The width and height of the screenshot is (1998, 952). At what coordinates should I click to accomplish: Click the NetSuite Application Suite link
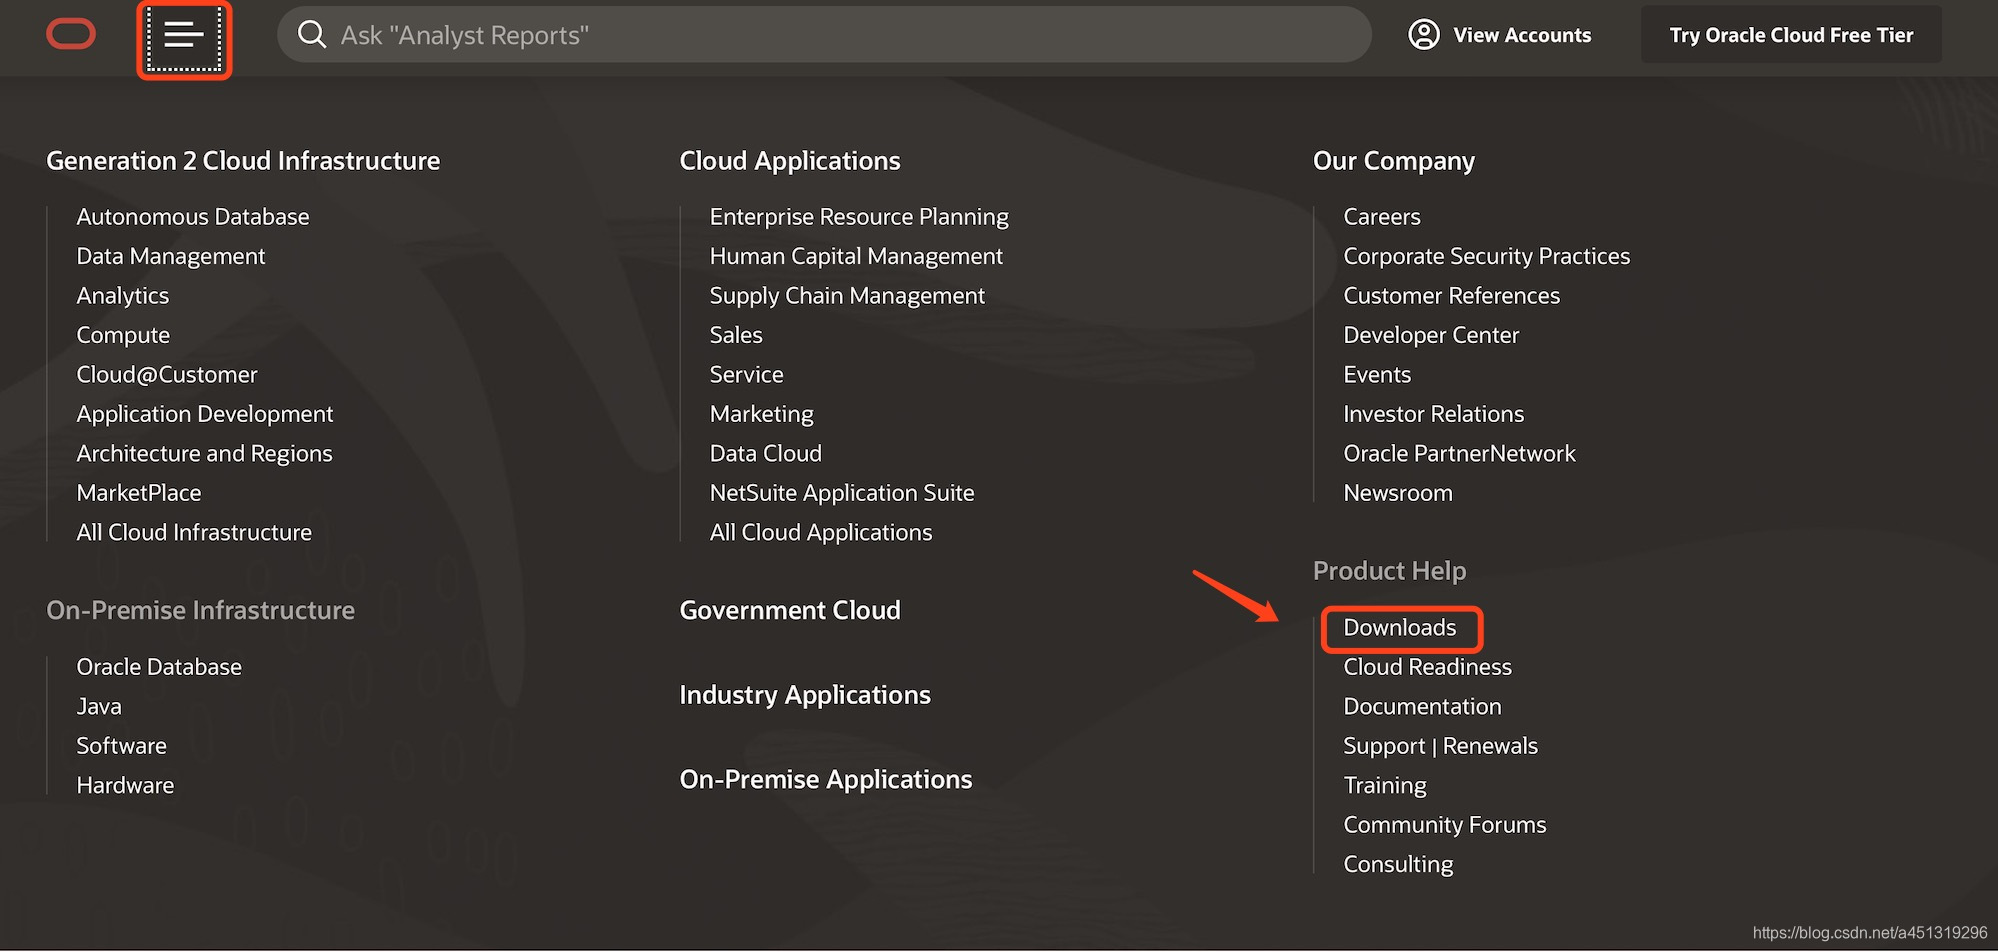pyautogui.click(x=841, y=493)
